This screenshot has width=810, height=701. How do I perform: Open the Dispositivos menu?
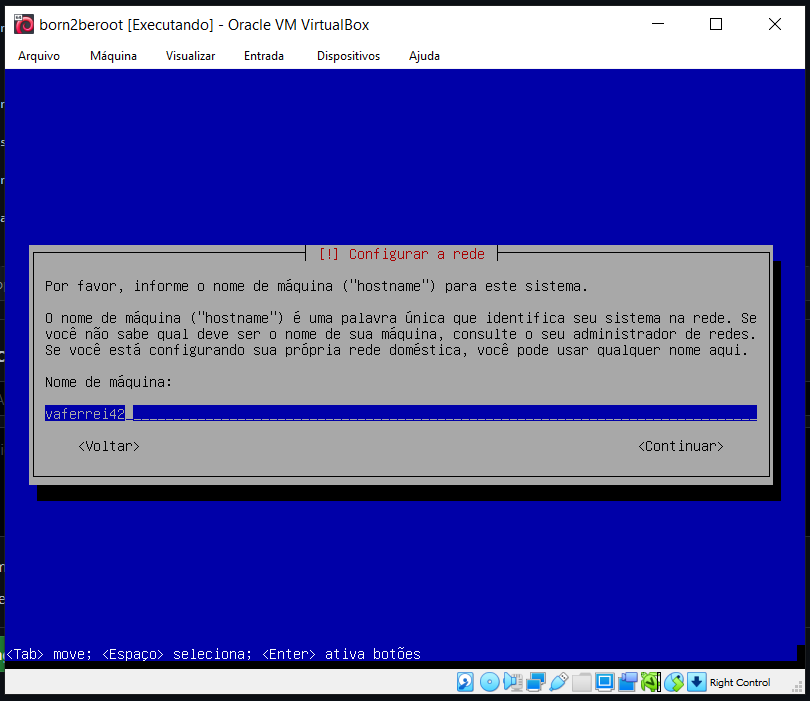pos(348,56)
